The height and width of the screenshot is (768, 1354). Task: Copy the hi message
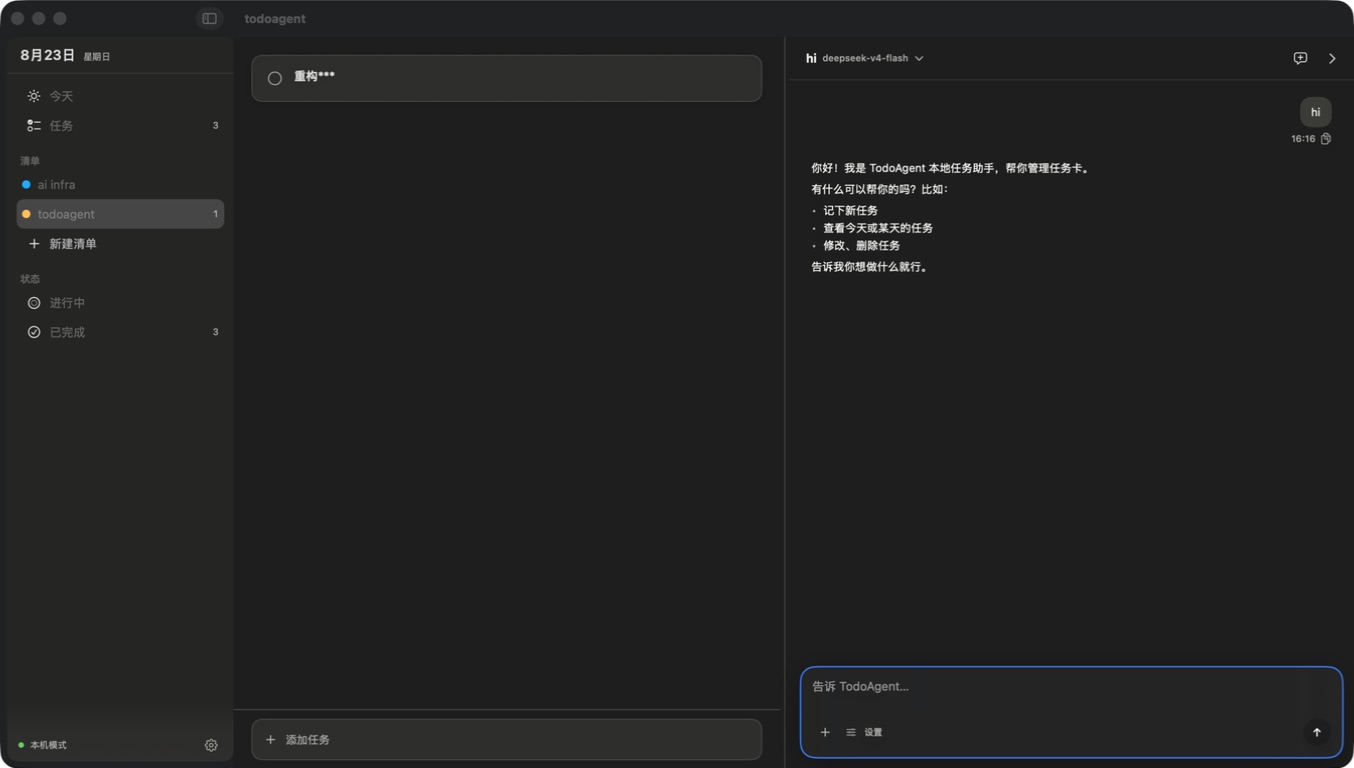(x=1326, y=139)
